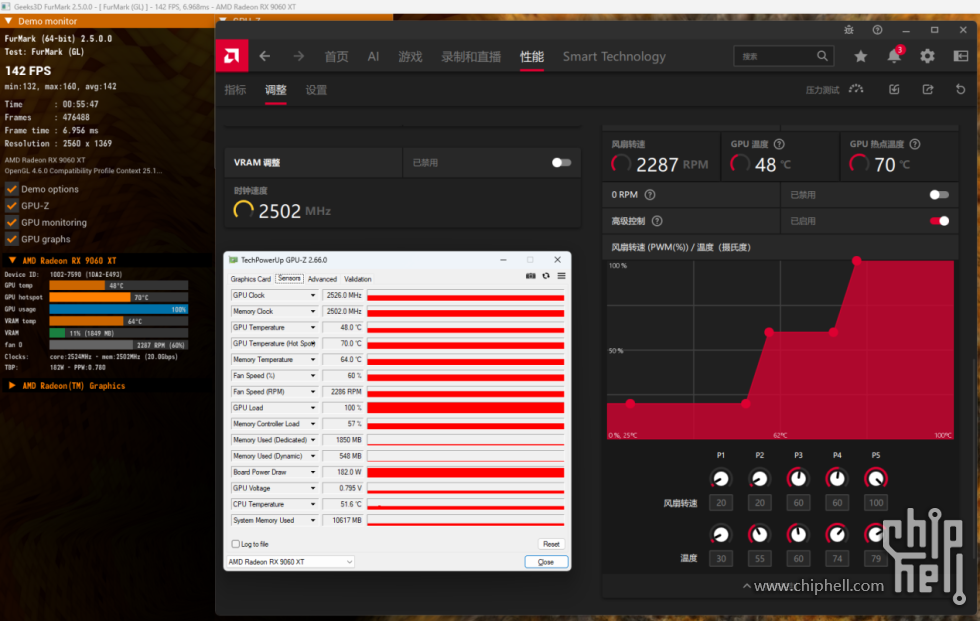Adjust the P4 temperature dial
Image resolution: width=980 pixels, height=621 pixels.
tap(837, 534)
